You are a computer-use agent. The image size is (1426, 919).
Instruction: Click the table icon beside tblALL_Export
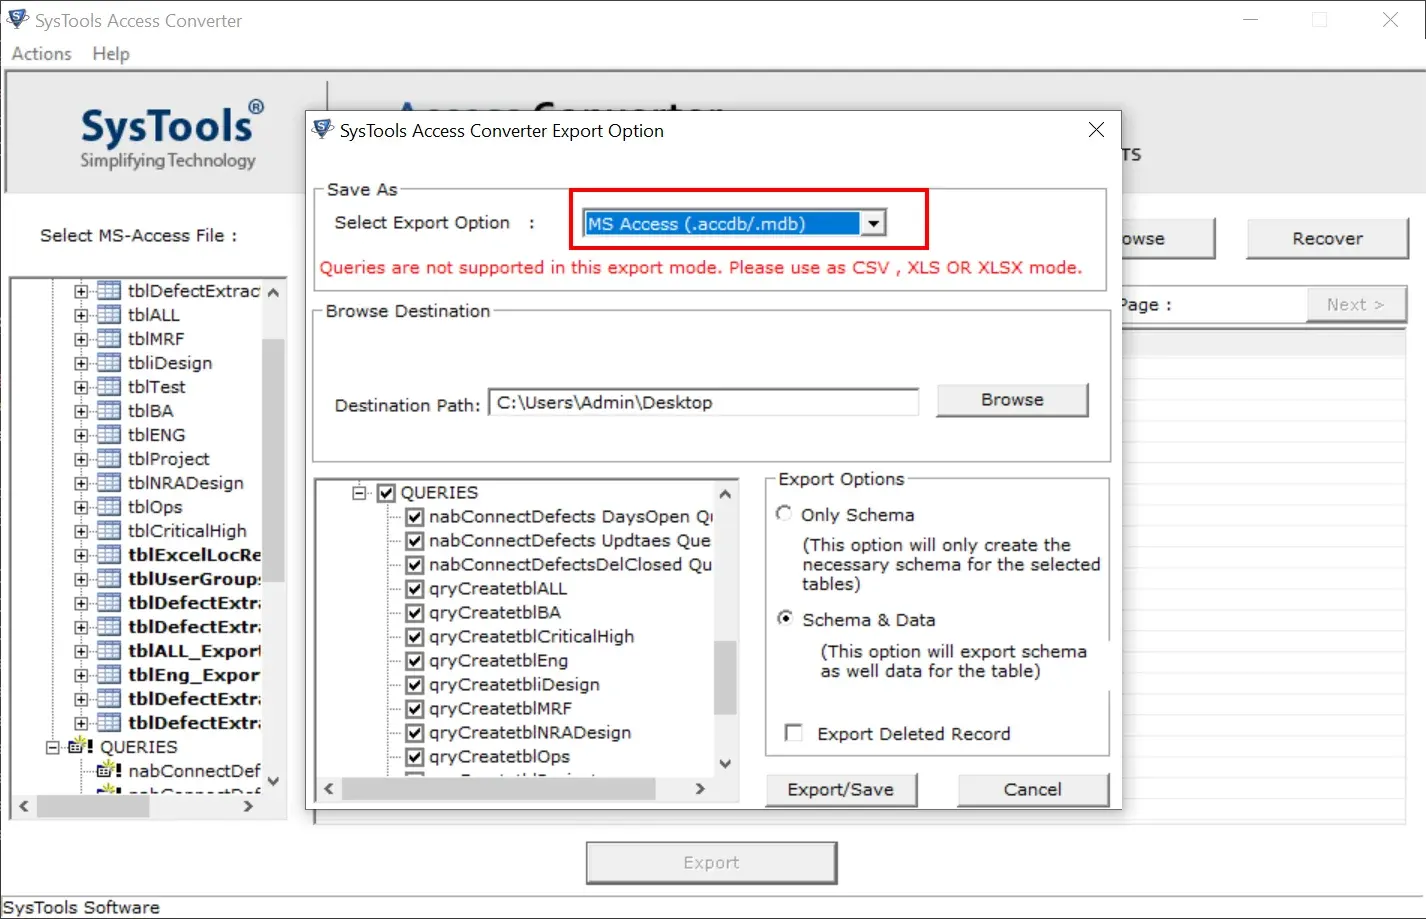[x=109, y=651]
